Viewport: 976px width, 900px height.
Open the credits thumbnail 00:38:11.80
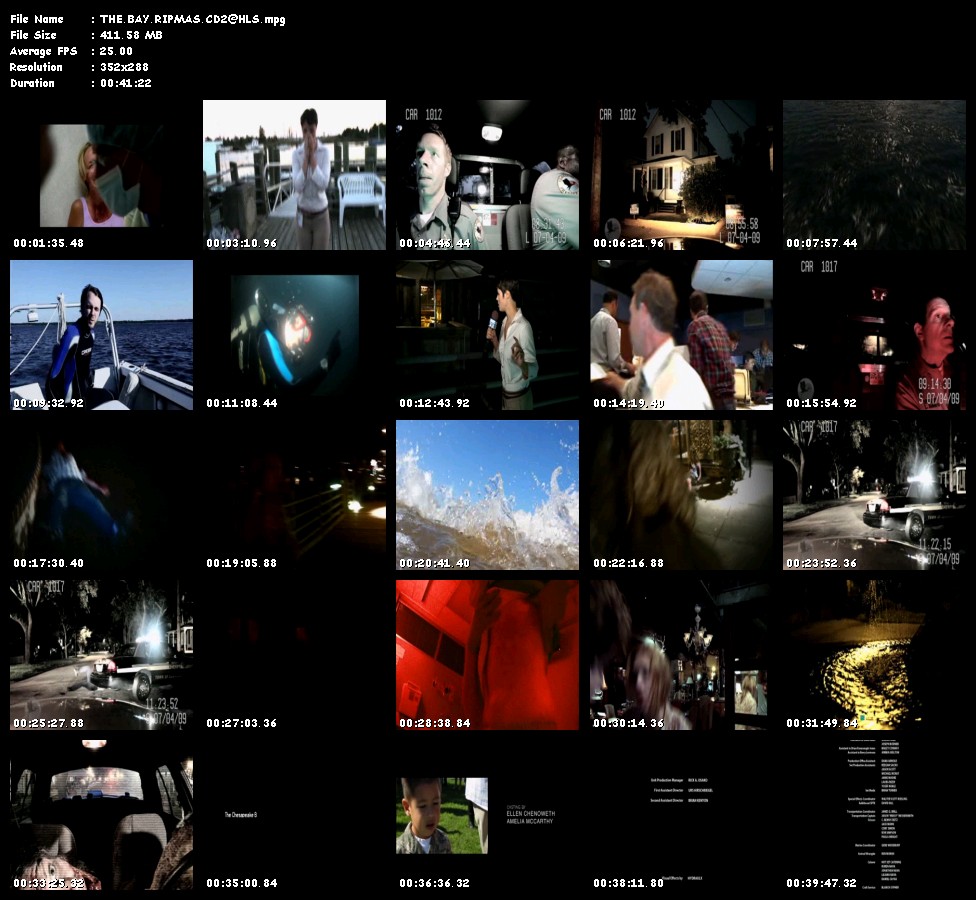pyautogui.click(x=682, y=815)
